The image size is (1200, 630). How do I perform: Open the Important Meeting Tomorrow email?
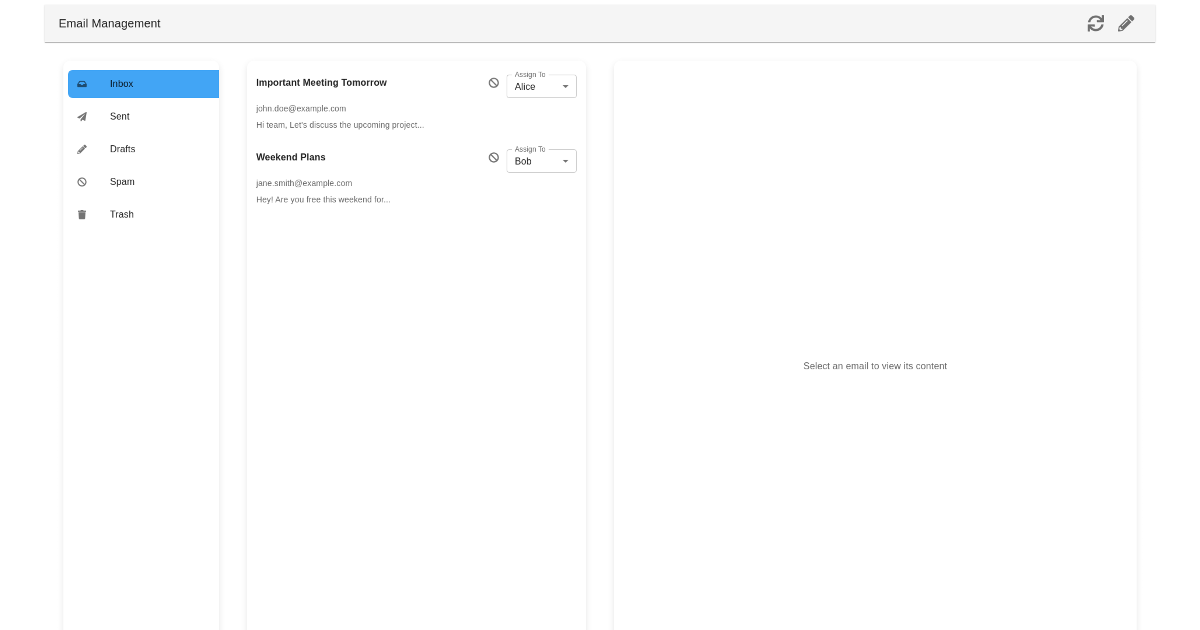pyautogui.click(x=321, y=83)
